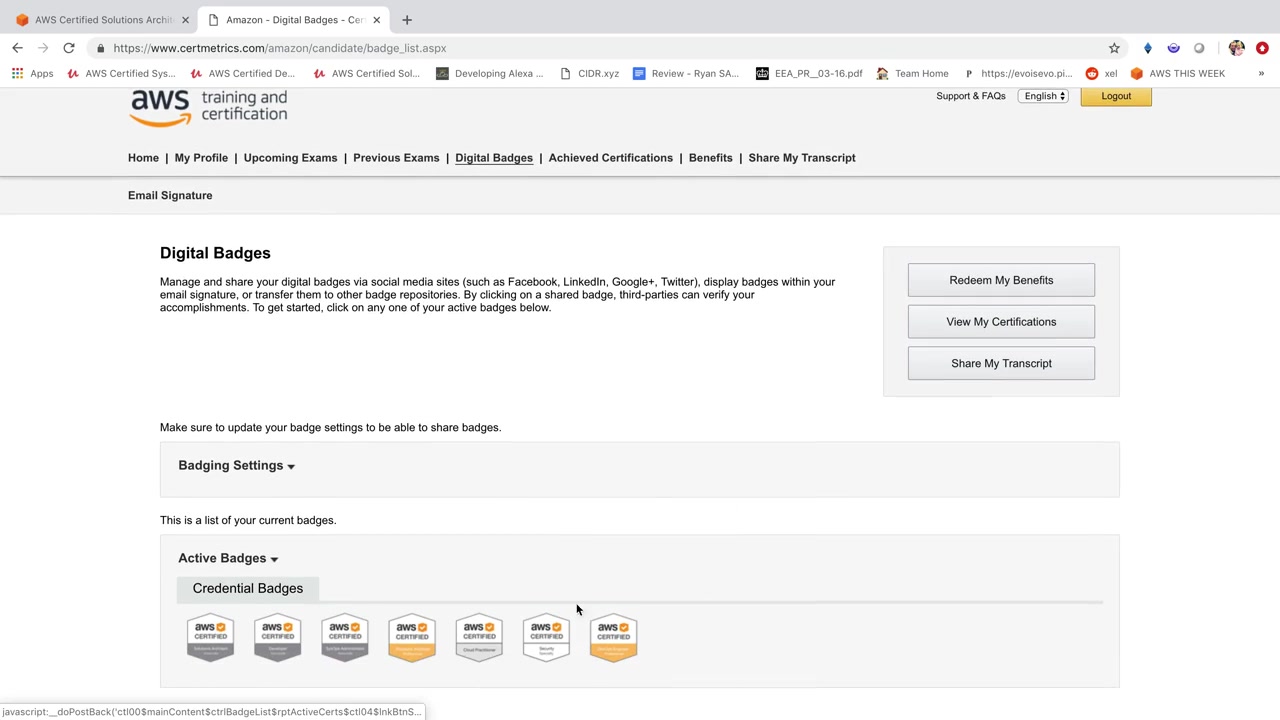Open the EEA_PR__03-16.pdf bookmark
The width and height of the screenshot is (1280, 720).
[808, 73]
